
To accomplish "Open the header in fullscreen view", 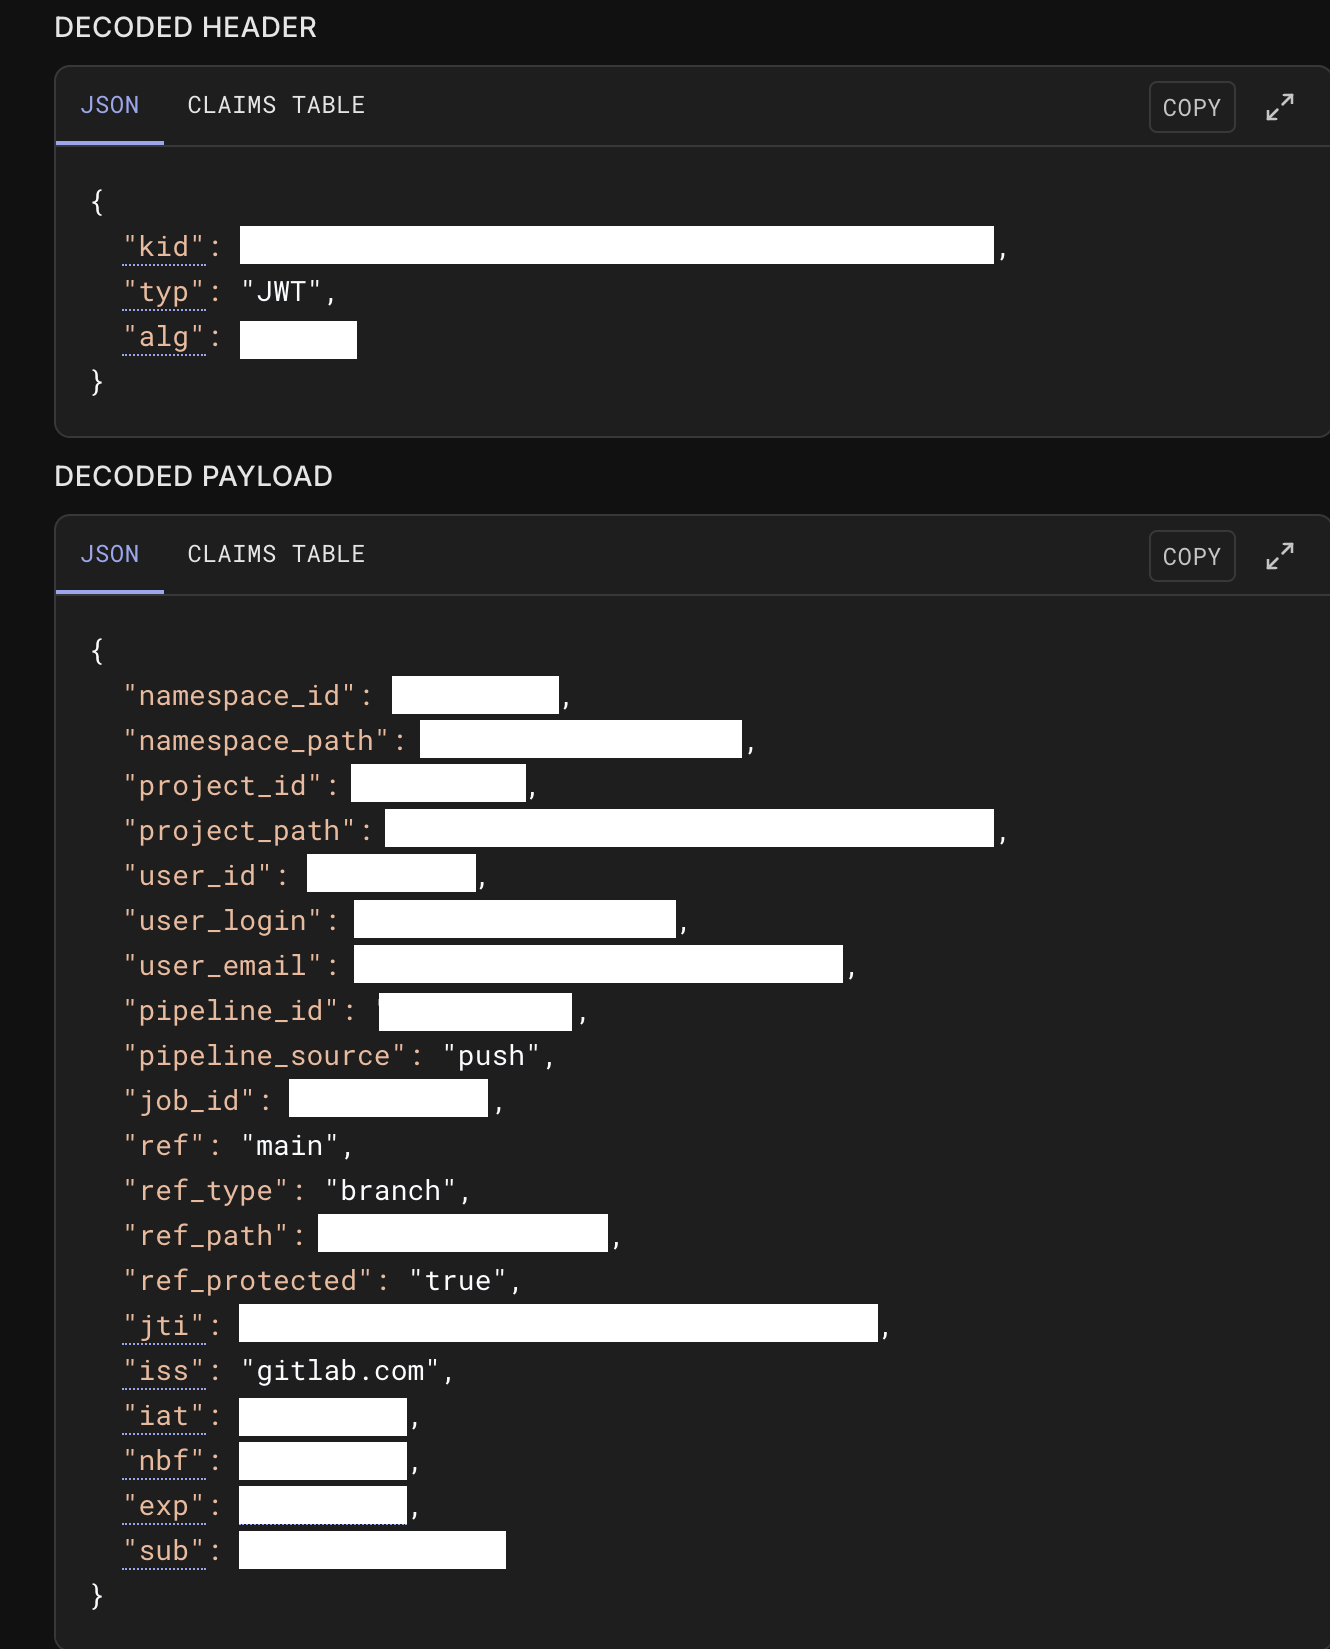I will coord(1280,107).
